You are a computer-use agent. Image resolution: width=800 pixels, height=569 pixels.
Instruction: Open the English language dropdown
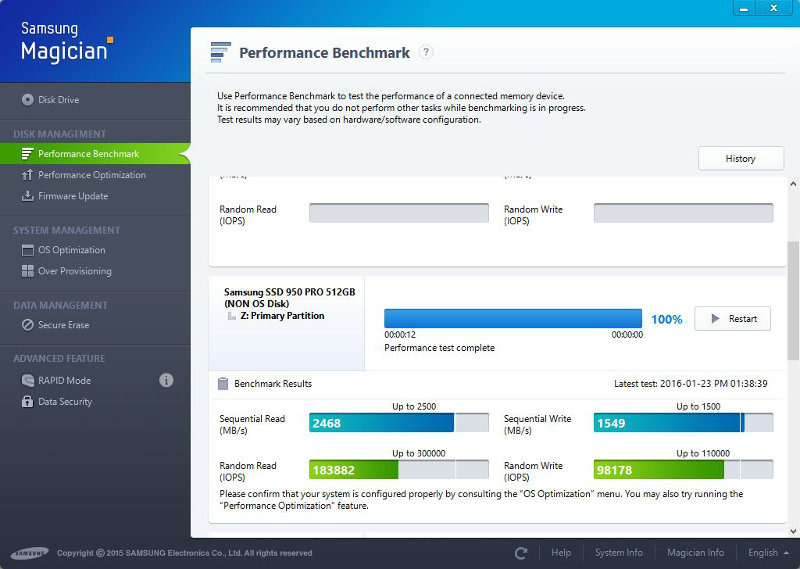point(768,553)
